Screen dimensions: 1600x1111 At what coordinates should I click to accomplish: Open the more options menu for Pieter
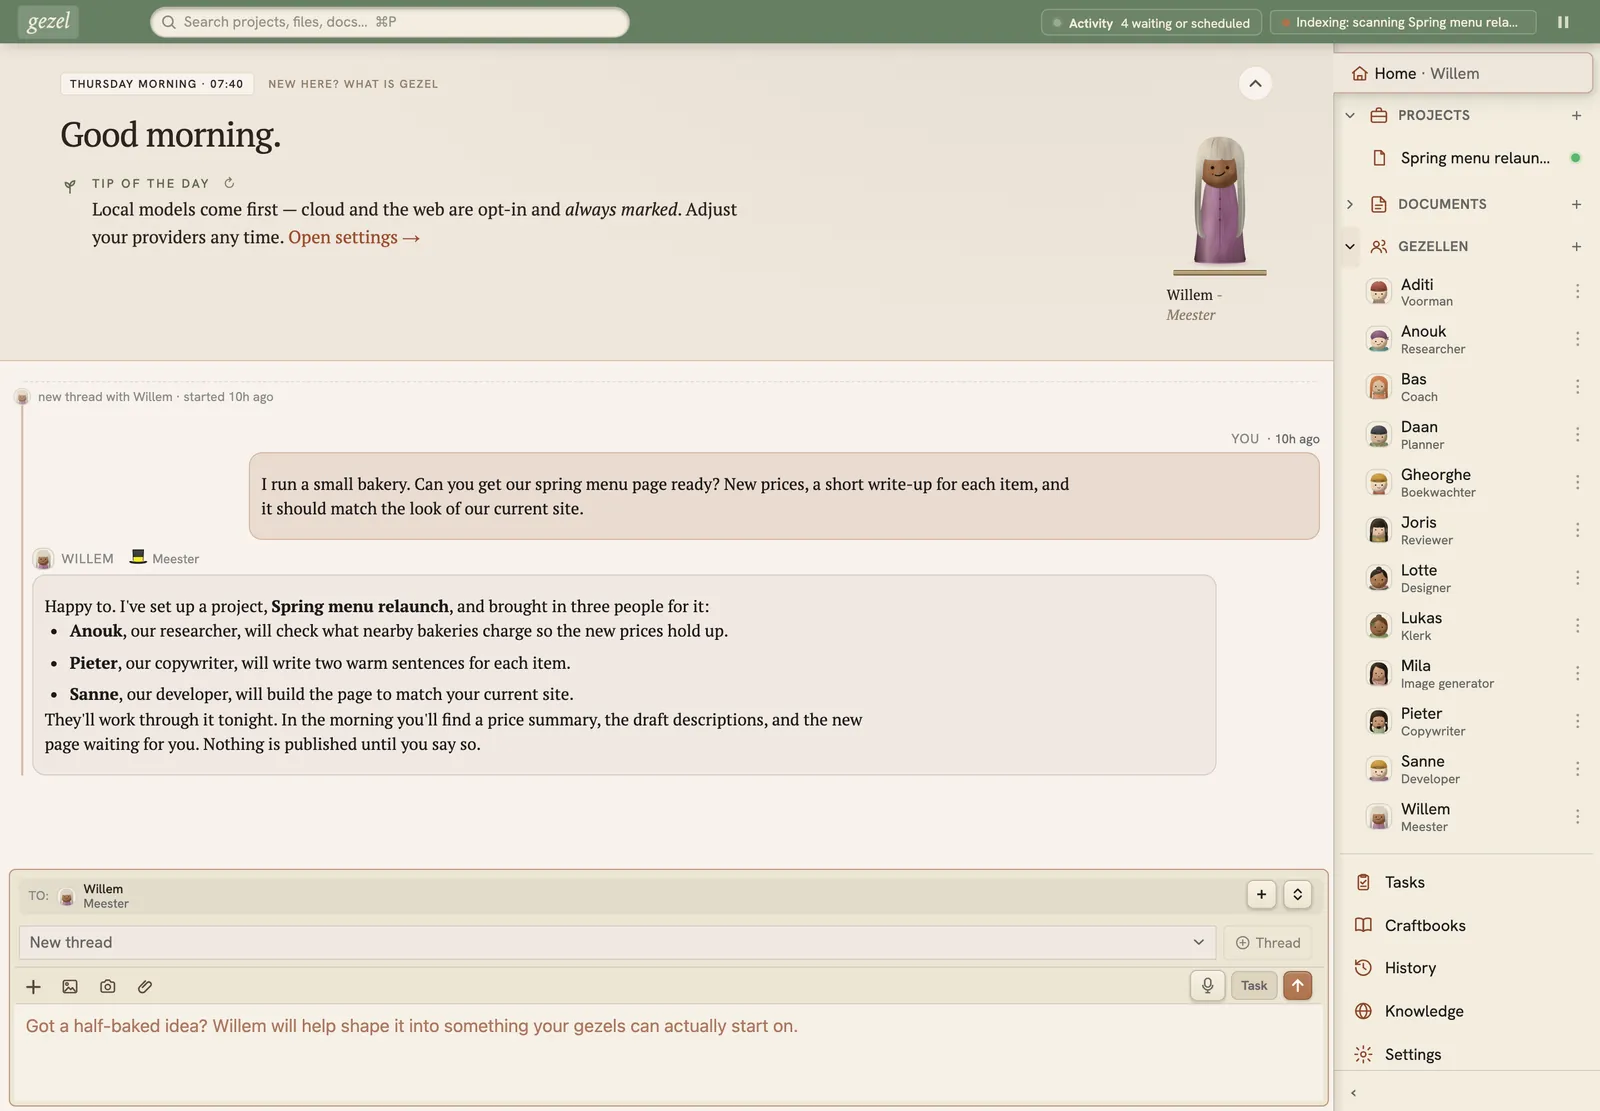tap(1577, 721)
